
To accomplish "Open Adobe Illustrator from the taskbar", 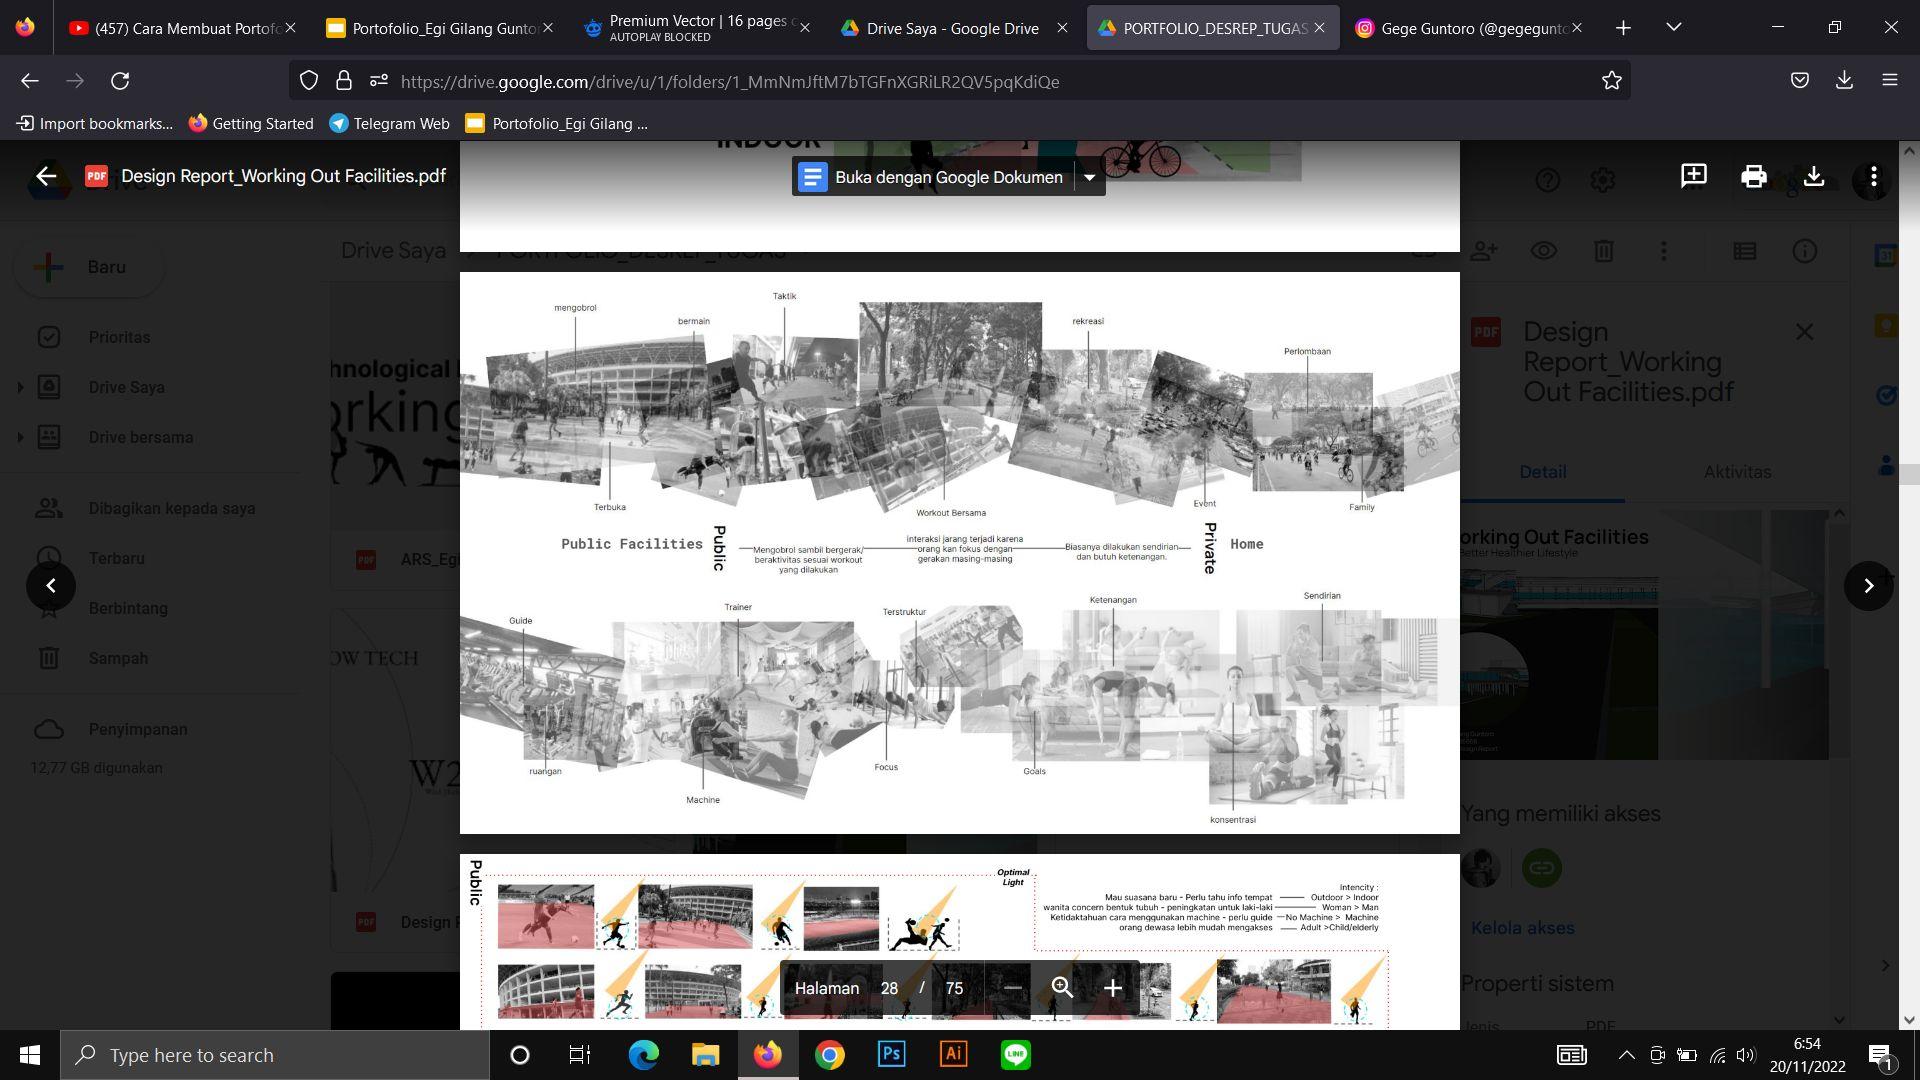I will 953,1055.
